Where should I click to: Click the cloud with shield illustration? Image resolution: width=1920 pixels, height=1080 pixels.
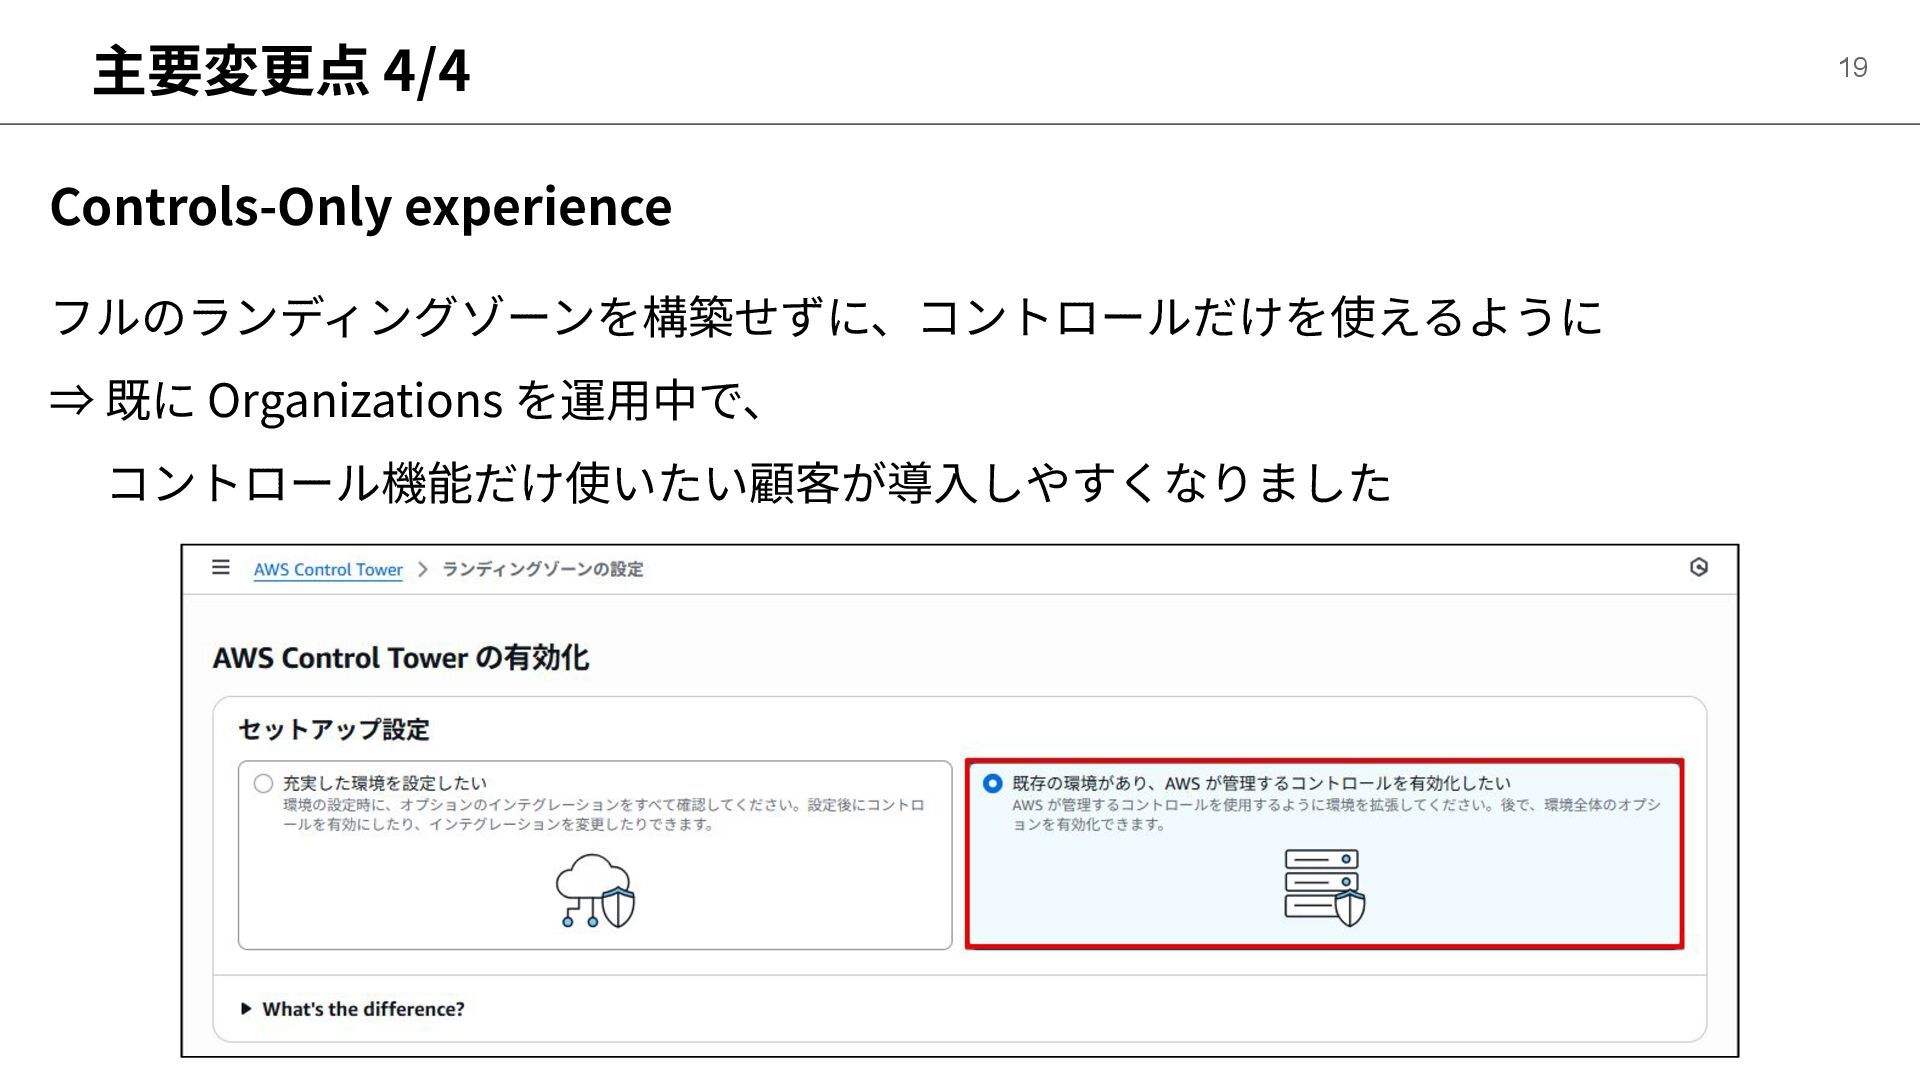click(x=596, y=891)
